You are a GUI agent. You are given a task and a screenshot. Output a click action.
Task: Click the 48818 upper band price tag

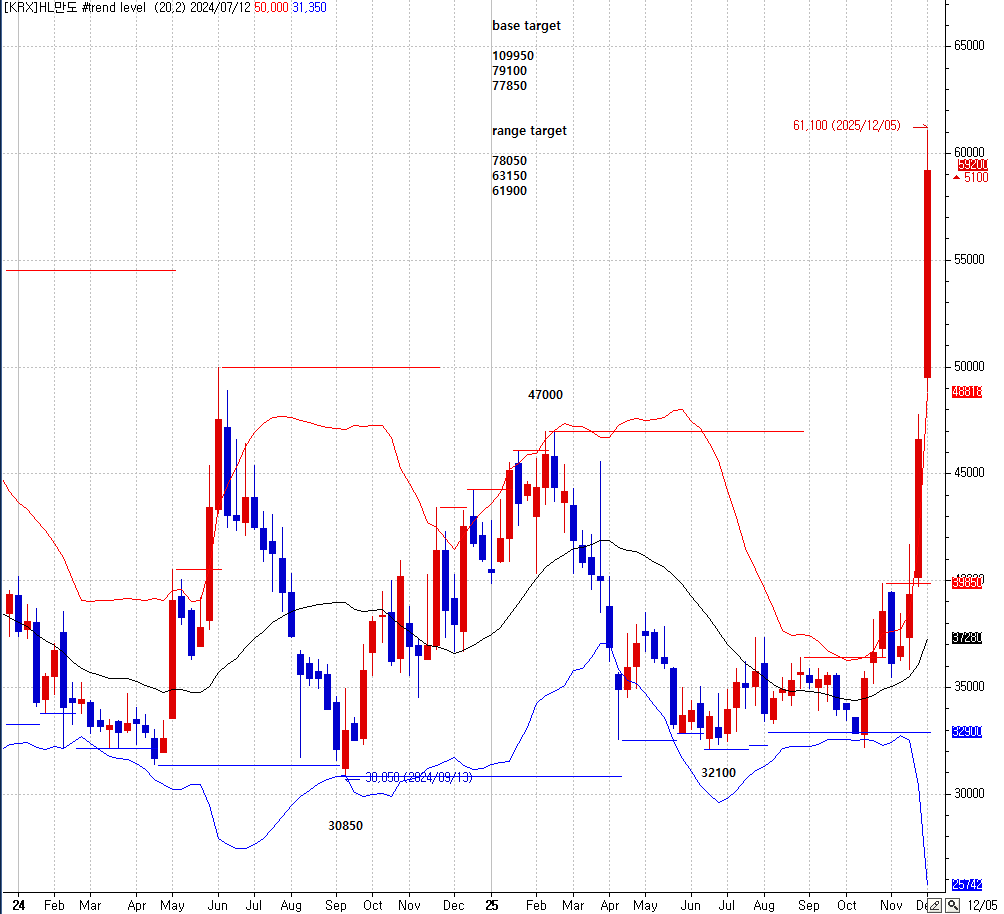pyautogui.click(x=967, y=392)
